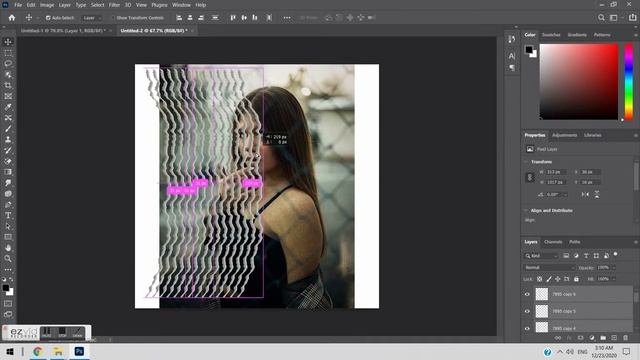Open the Move tool preset picker arrow
This screenshot has height=360, width=640.
(x=38, y=18)
